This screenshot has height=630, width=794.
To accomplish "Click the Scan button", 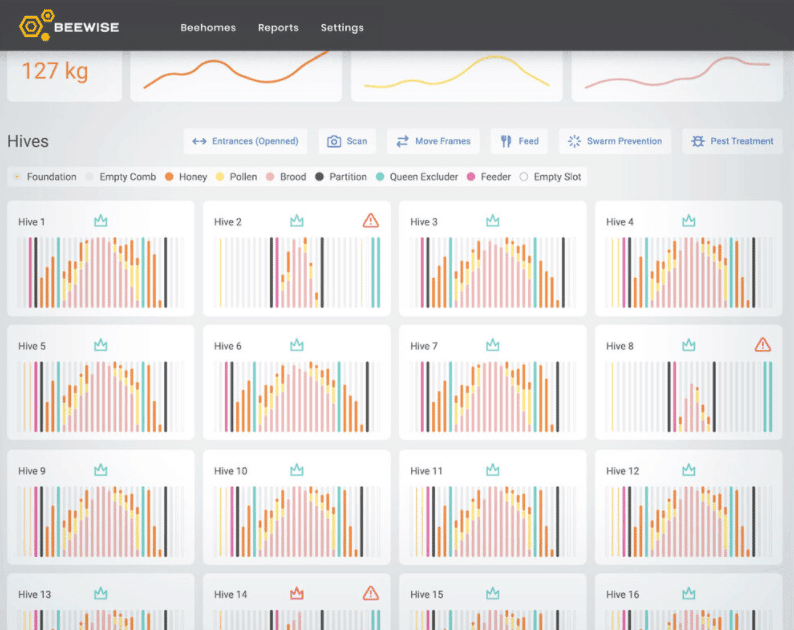I will pyautogui.click(x=347, y=141).
